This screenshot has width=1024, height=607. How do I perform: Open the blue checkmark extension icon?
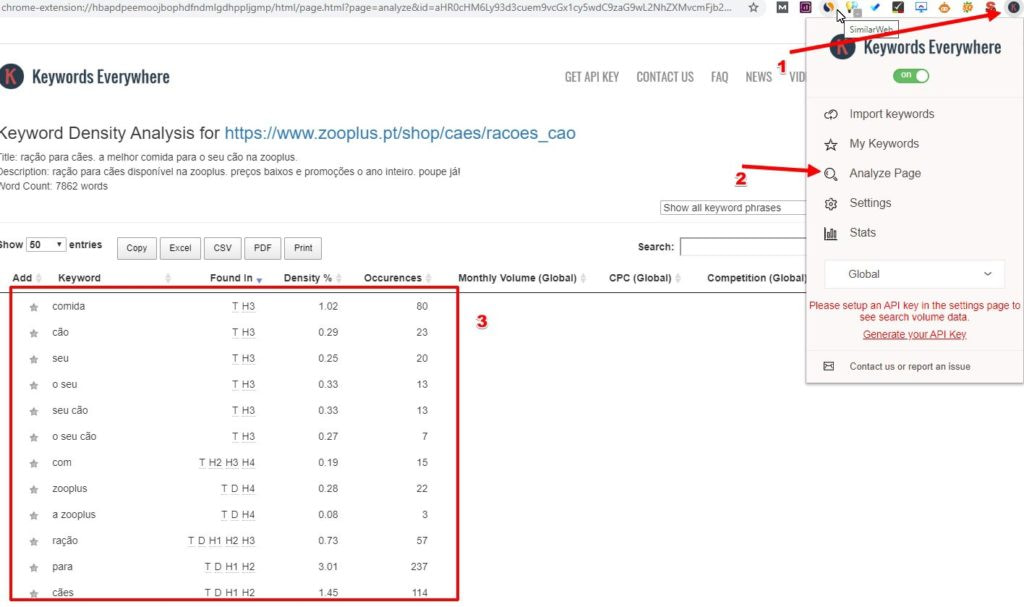click(875, 8)
